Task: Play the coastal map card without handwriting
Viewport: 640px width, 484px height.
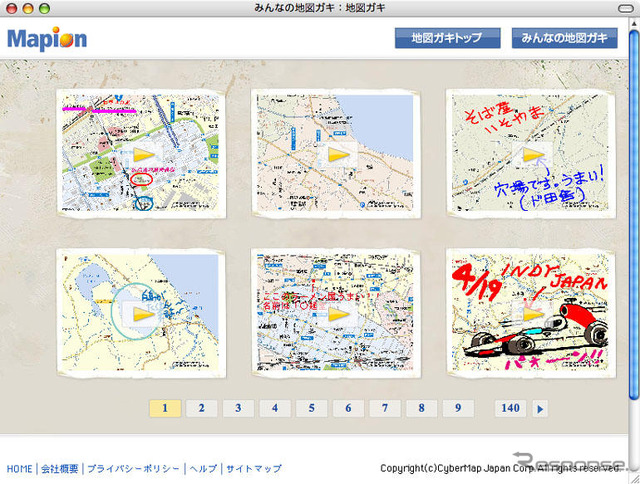Action: 337,155
